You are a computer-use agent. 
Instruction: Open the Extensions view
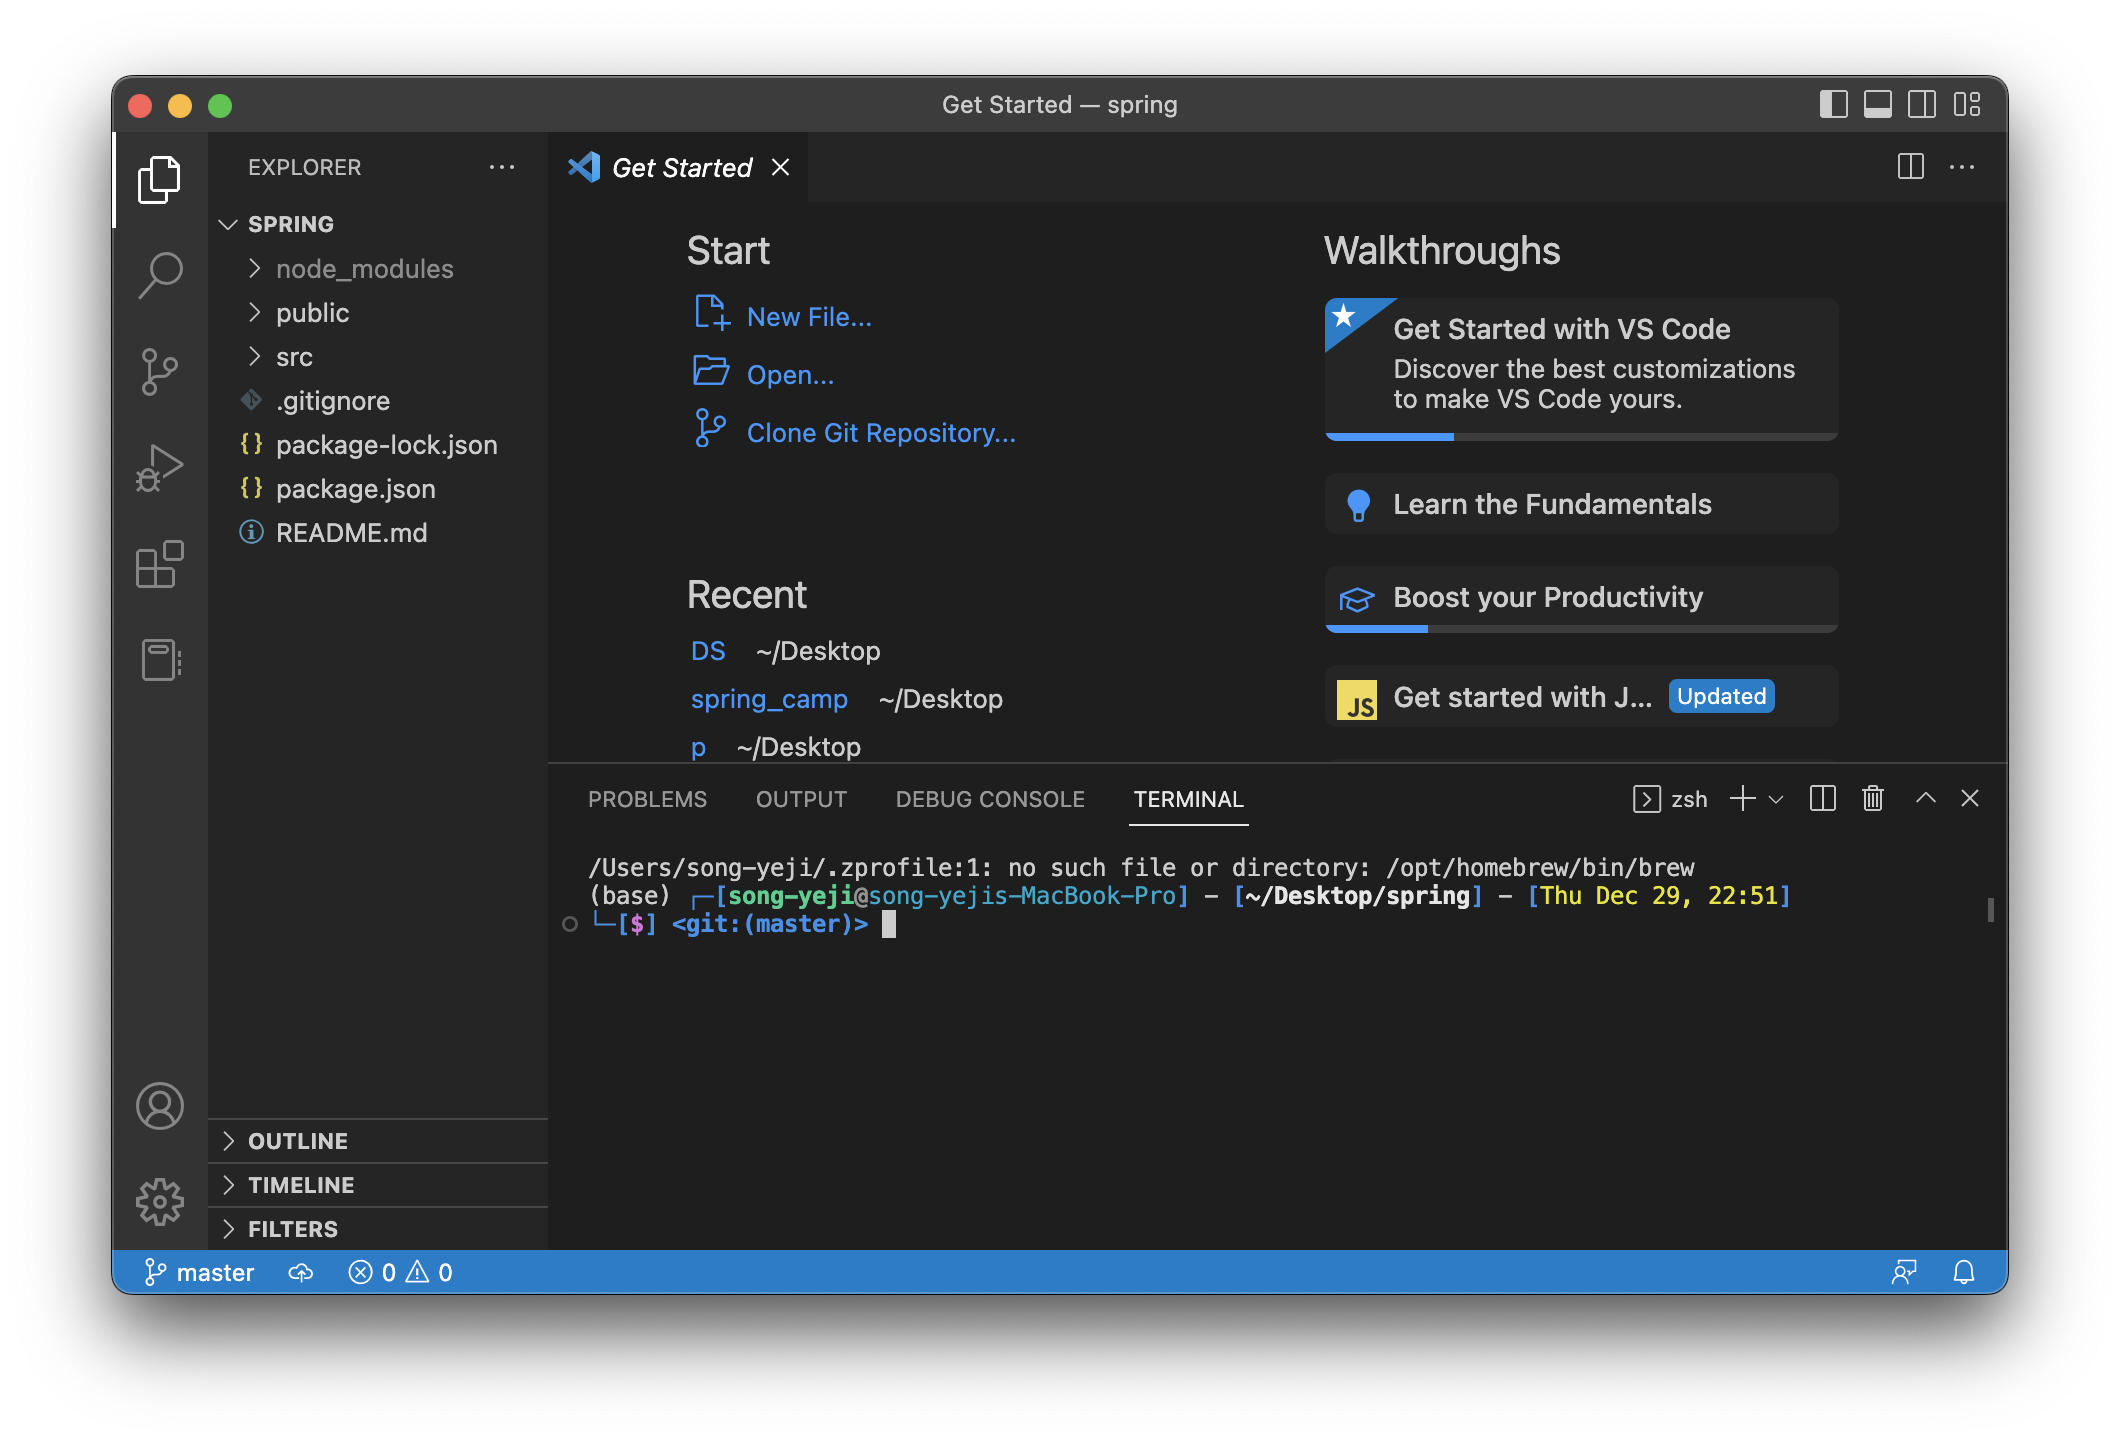coord(160,565)
